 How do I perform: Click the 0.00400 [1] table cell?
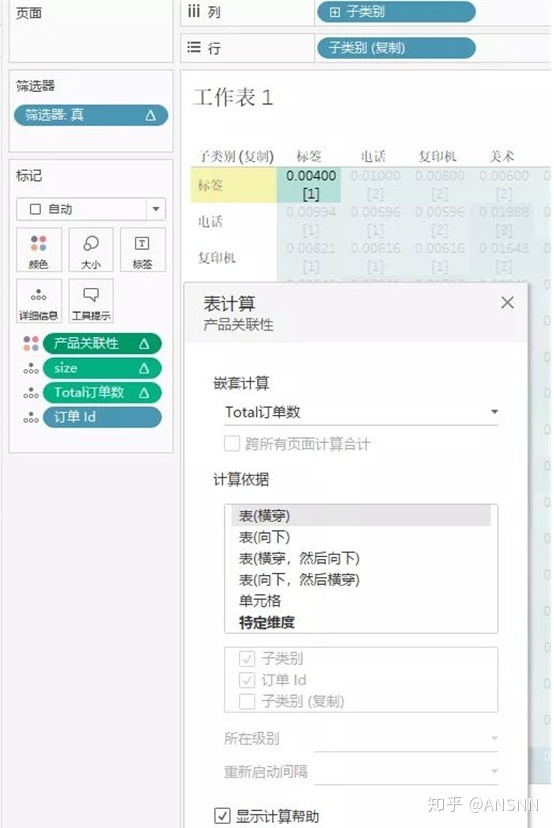(x=310, y=185)
